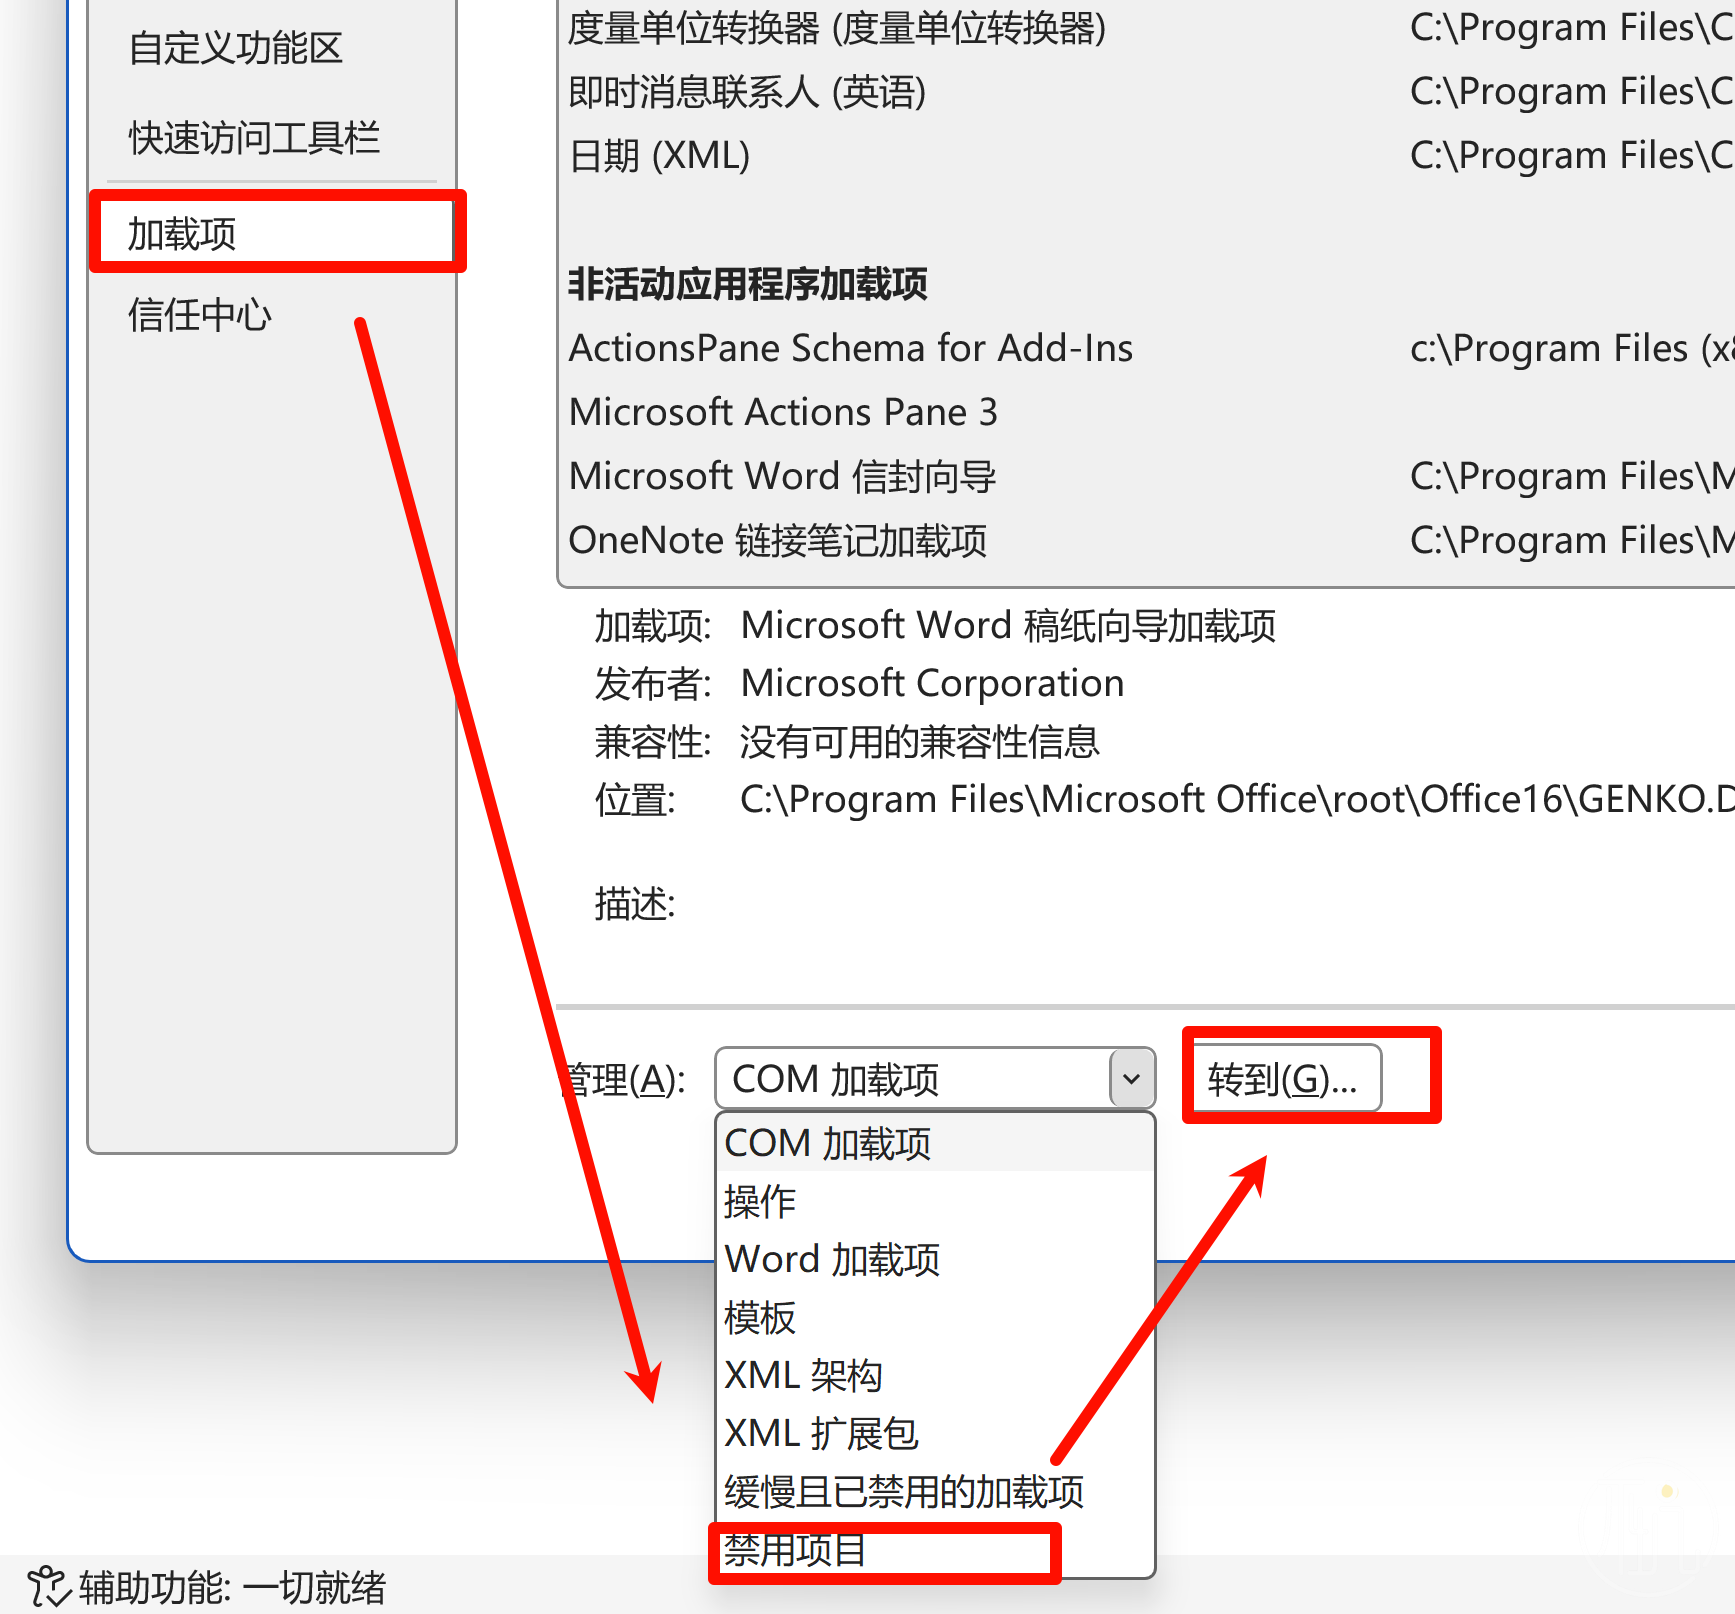Click the accessibility status icon
The width and height of the screenshot is (1735, 1614).
coord(48,1587)
